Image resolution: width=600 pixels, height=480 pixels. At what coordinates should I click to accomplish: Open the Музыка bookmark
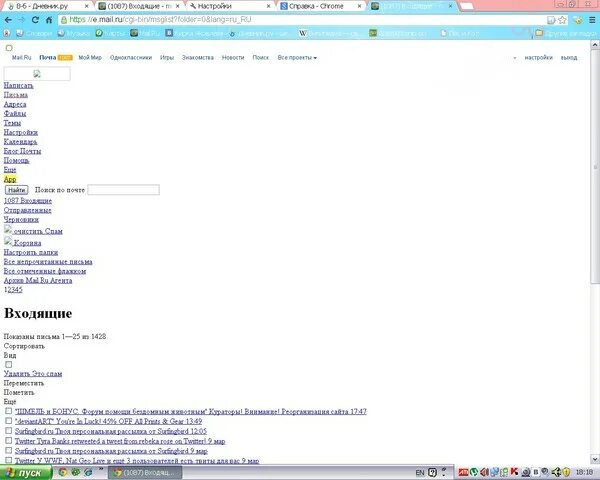pos(73,34)
